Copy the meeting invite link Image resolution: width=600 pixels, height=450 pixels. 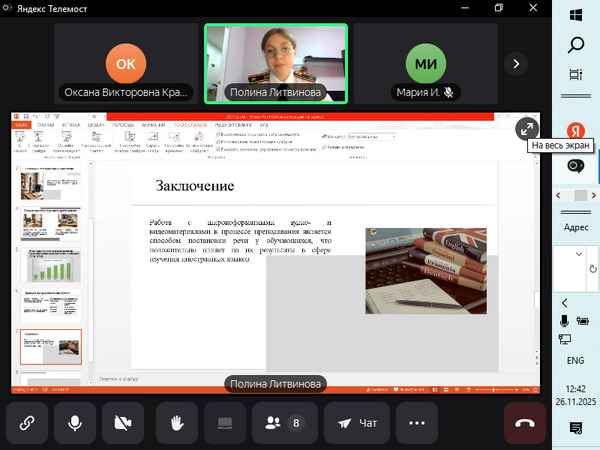(27, 423)
